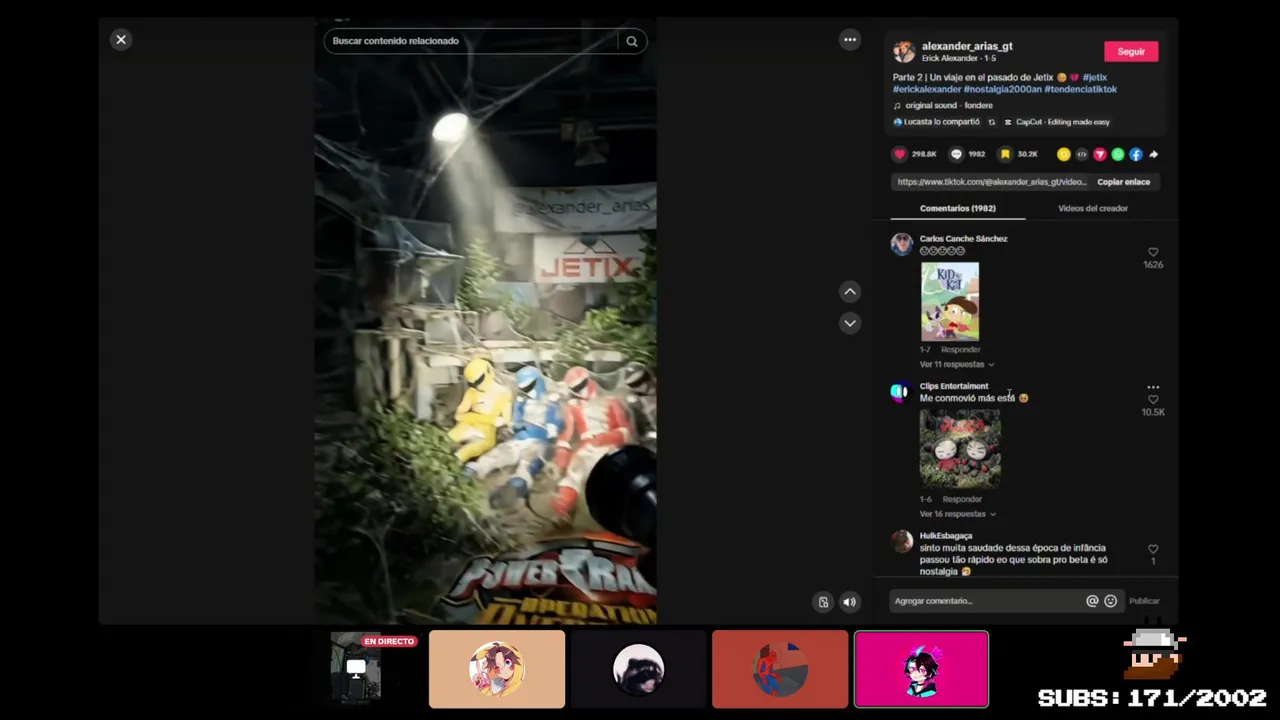Click the embed code icon
Image resolution: width=1280 pixels, height=720 pixels.
[x=1081, y=154]
